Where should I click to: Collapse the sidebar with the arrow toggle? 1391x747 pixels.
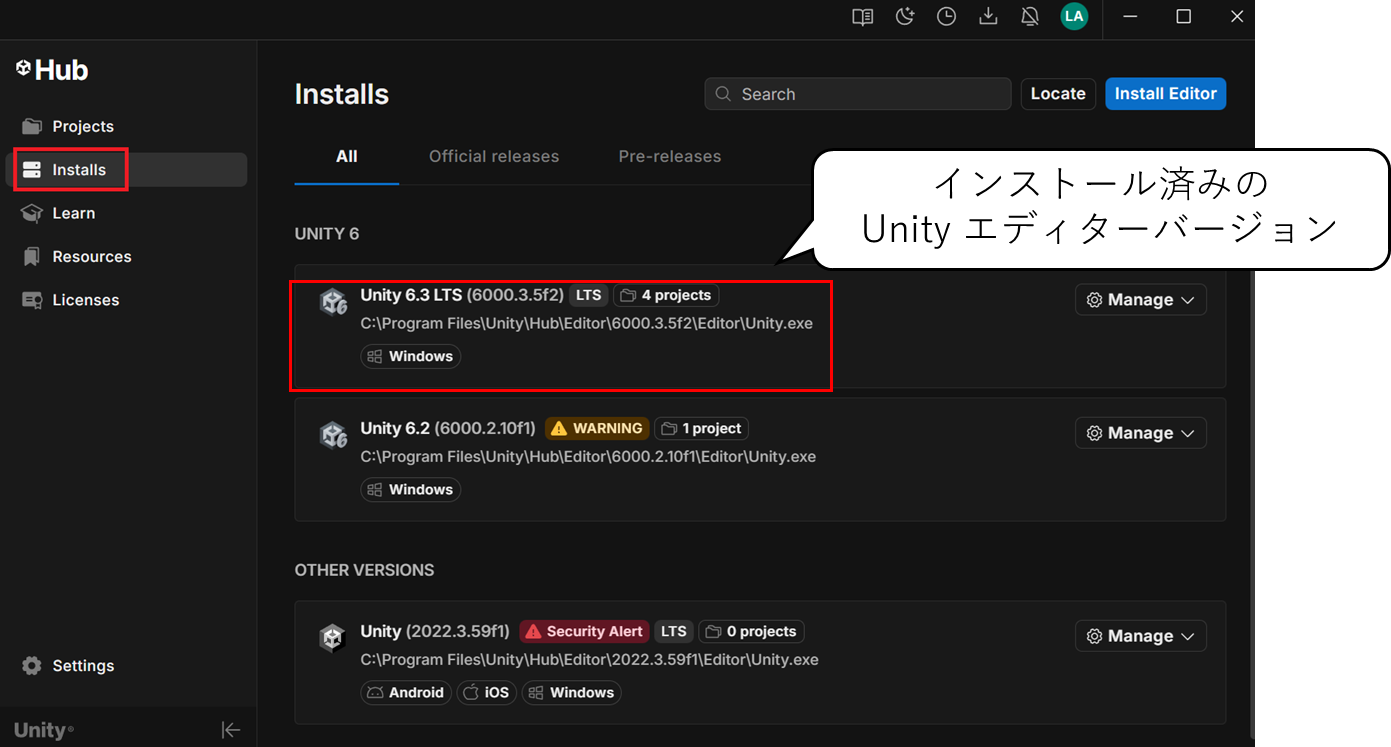coord(231,729)
